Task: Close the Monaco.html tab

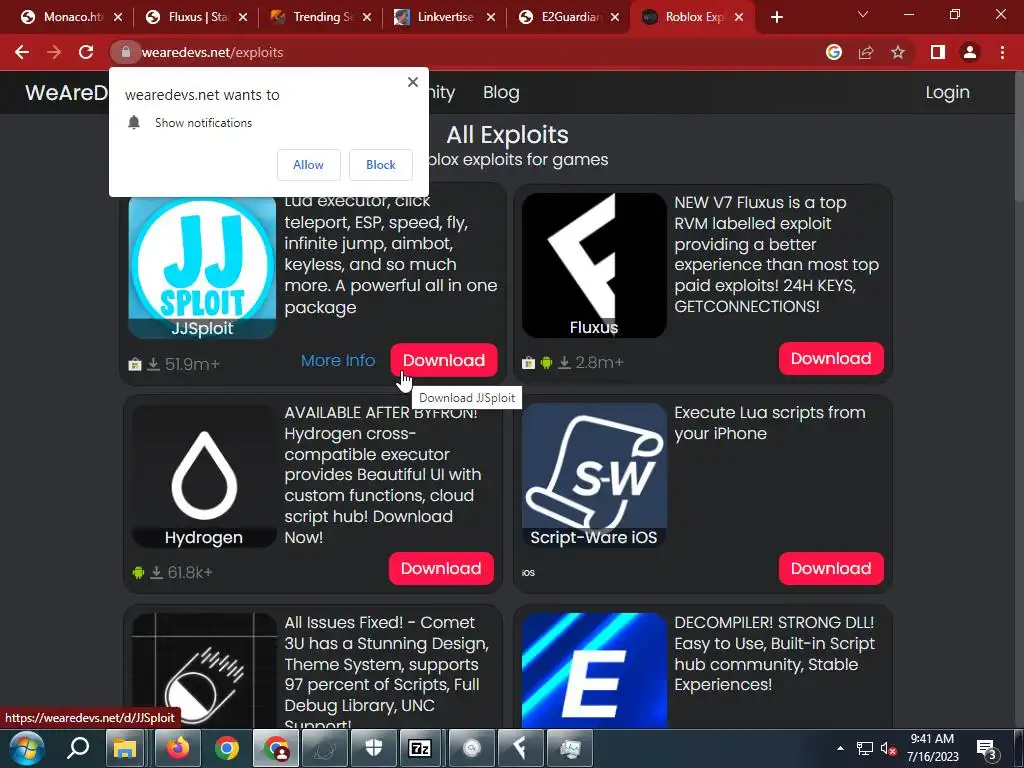Action: (x=118, y=17)
